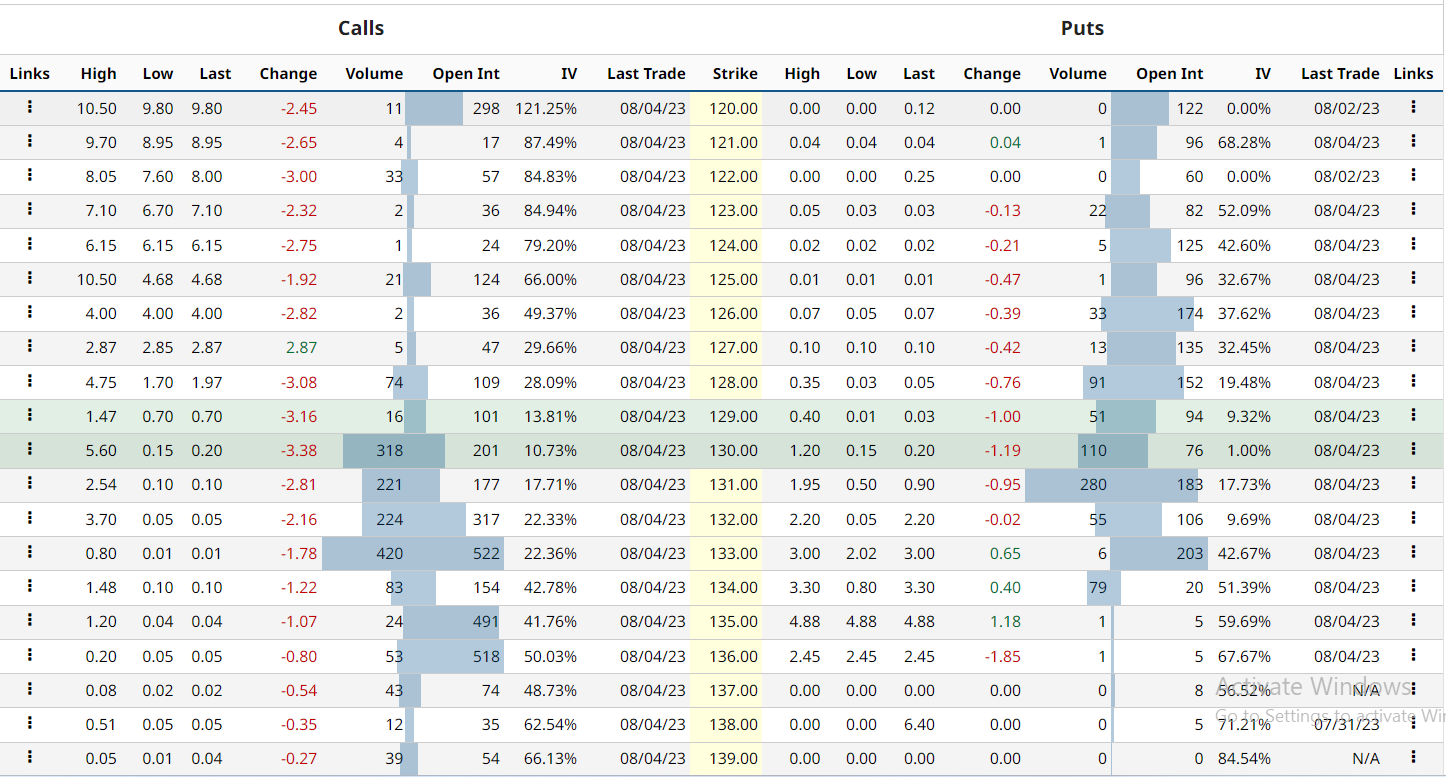Select Calls volume value 420
Screen dimensions: 1446x777
pyautogui.click(x=390, y=553)
